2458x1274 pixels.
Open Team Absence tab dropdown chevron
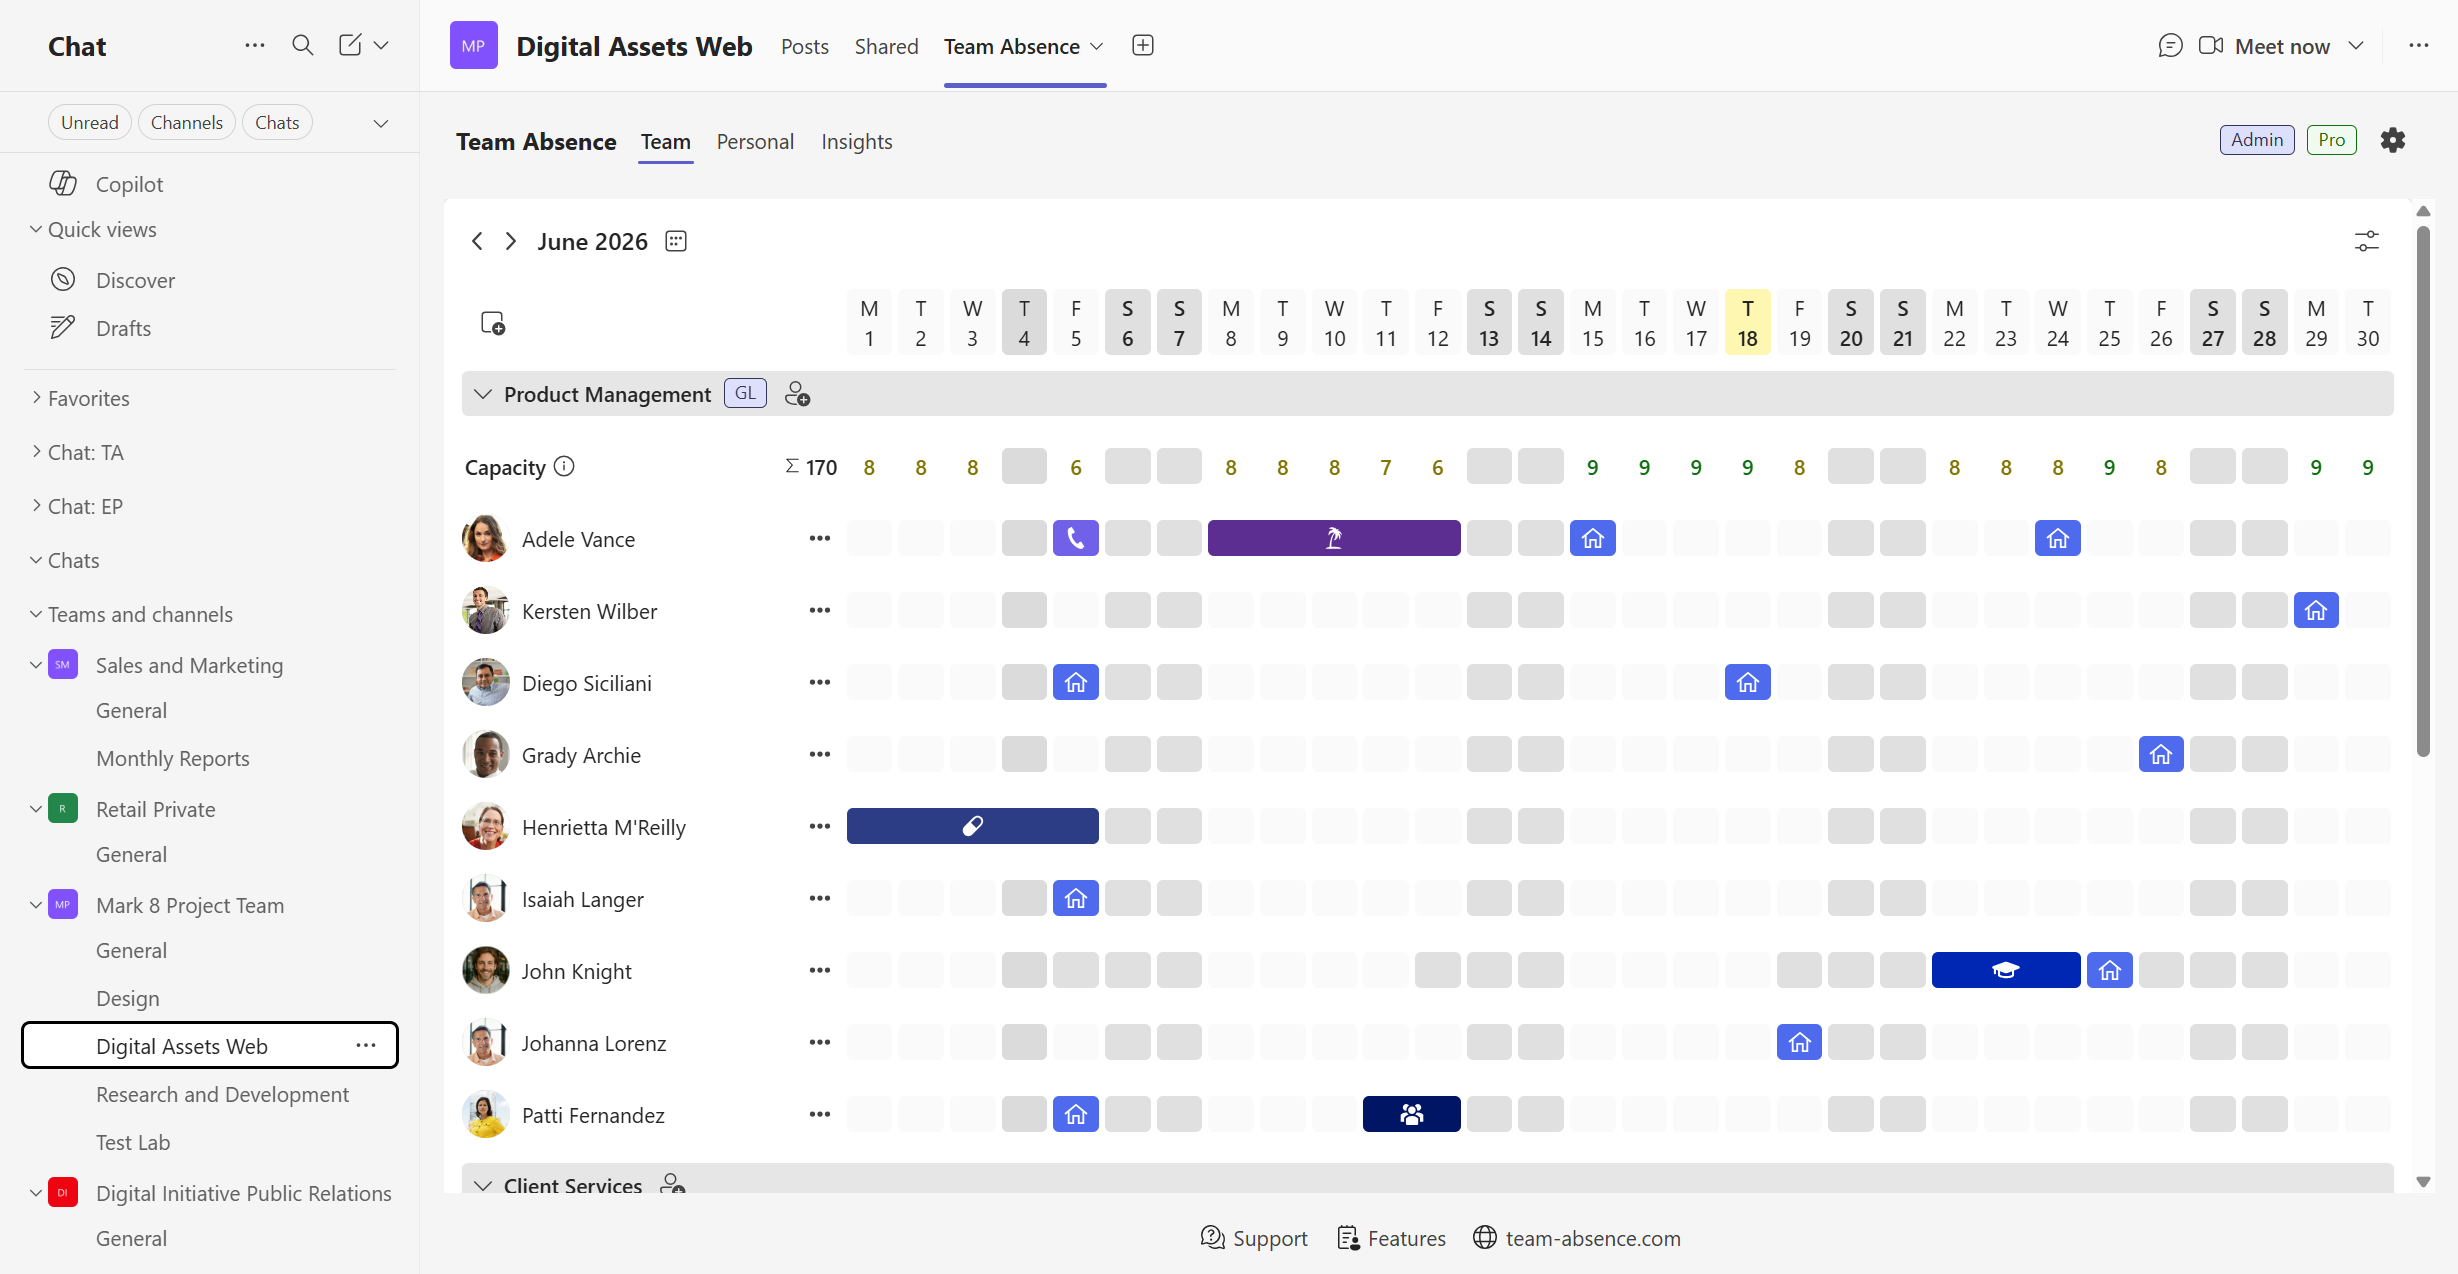[1097, 47]
